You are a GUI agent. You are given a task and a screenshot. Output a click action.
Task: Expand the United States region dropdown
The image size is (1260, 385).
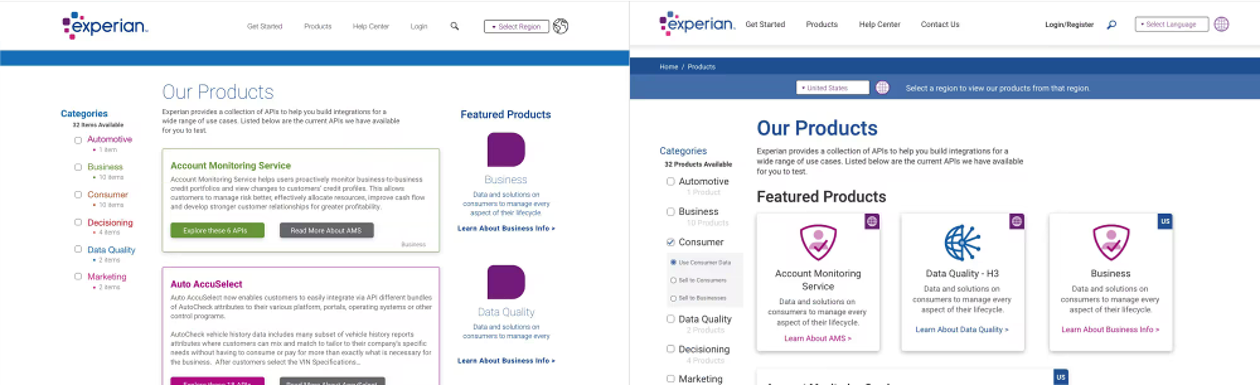(832, 88)
